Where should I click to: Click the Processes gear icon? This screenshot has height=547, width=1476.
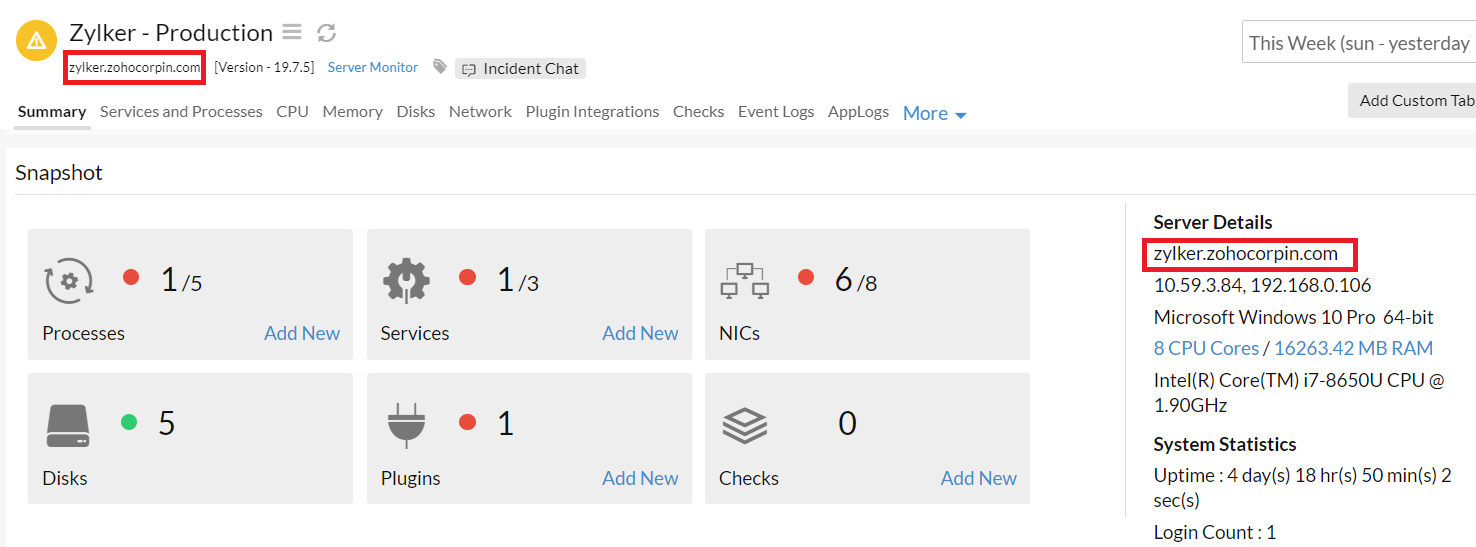click(69, 281)
